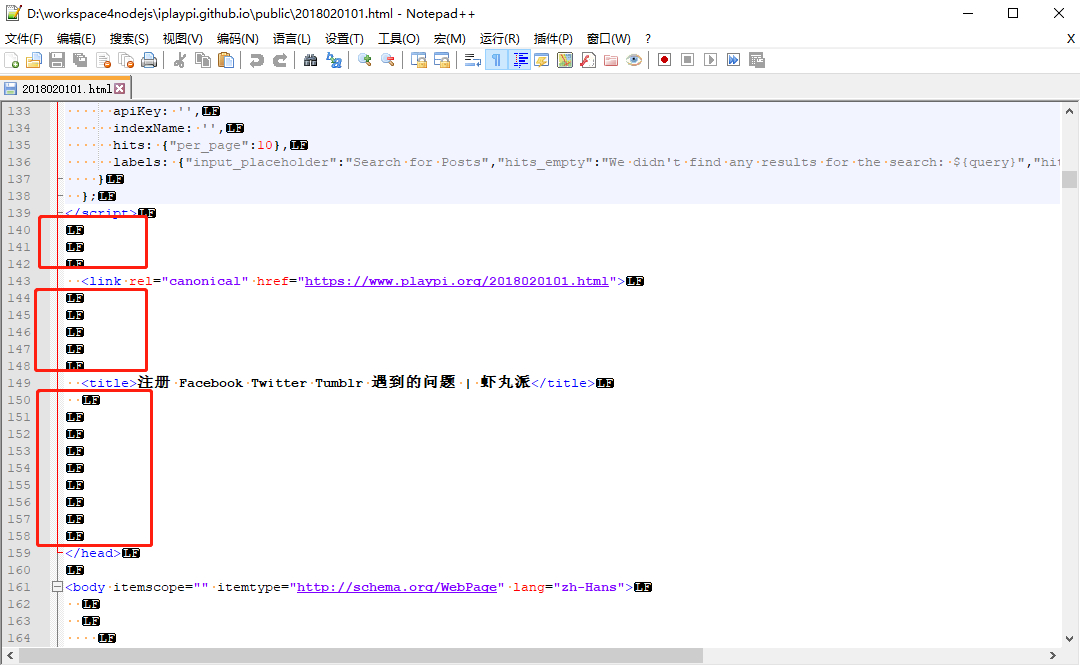Click the horizontal scrollbar left arrow
This screenshot has width=1080, height=666.
(10, 655)
